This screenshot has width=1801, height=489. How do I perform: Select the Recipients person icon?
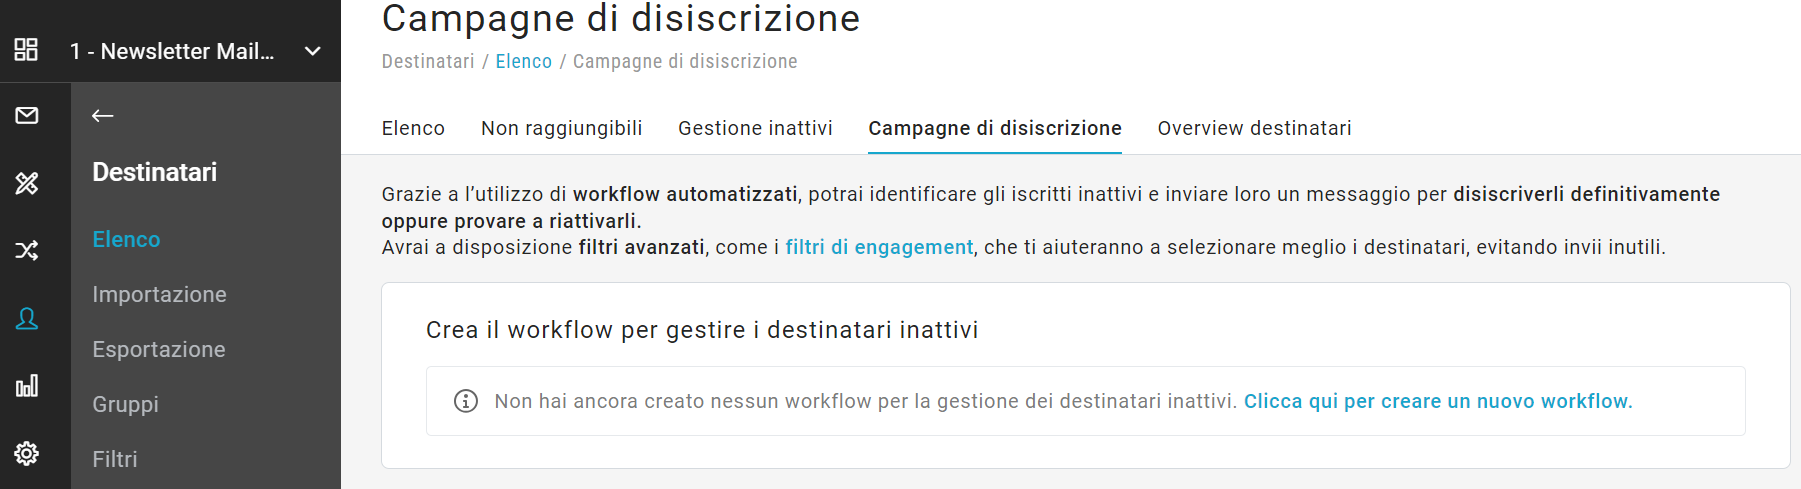click(x=27, y=319)
